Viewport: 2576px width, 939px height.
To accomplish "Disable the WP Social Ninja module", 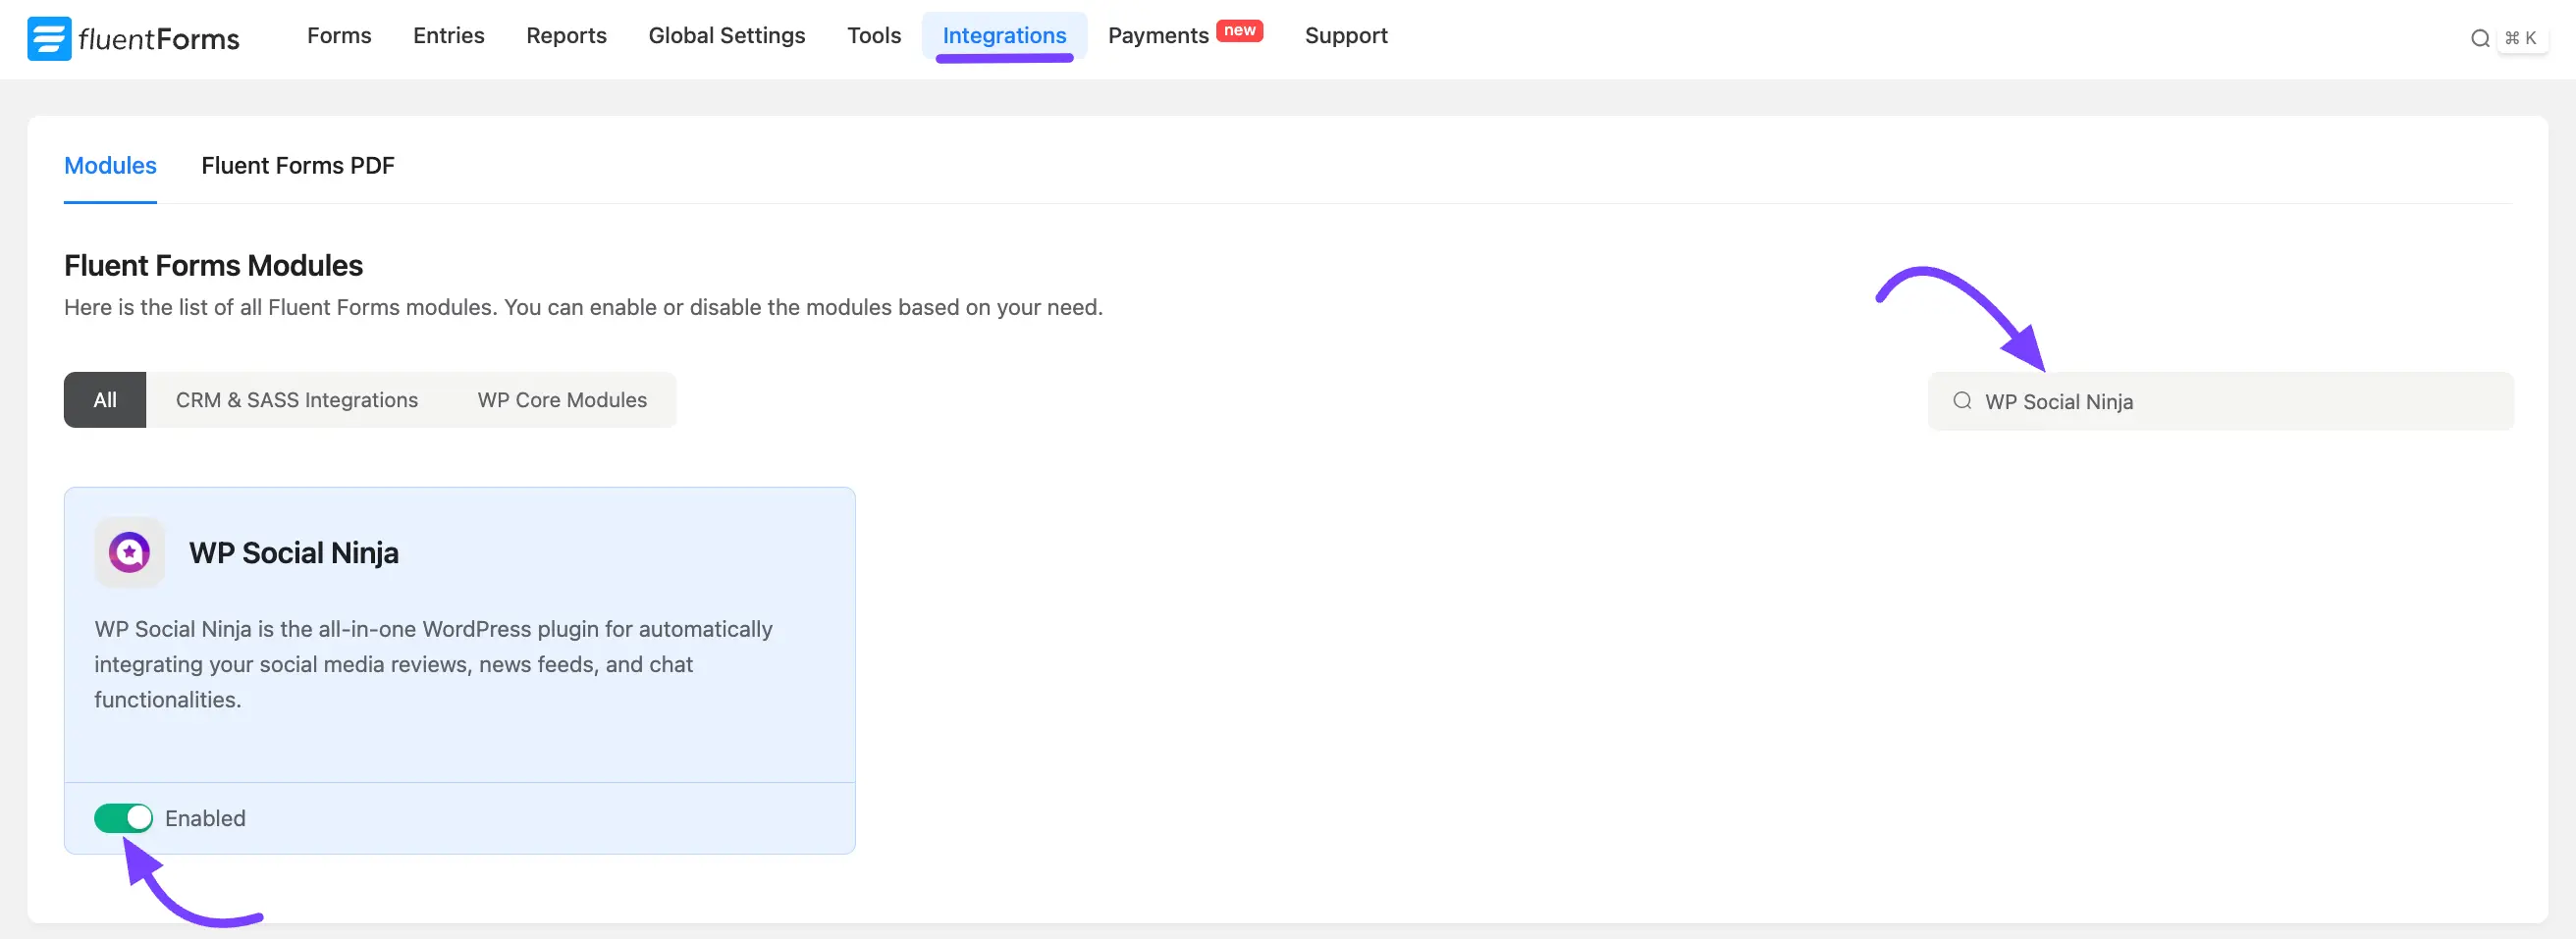I will coord(123,817).
